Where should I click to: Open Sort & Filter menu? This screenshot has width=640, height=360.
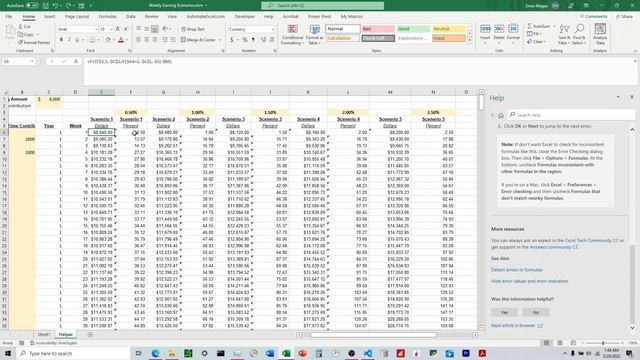pyautogui.click(x=564, y=34)
